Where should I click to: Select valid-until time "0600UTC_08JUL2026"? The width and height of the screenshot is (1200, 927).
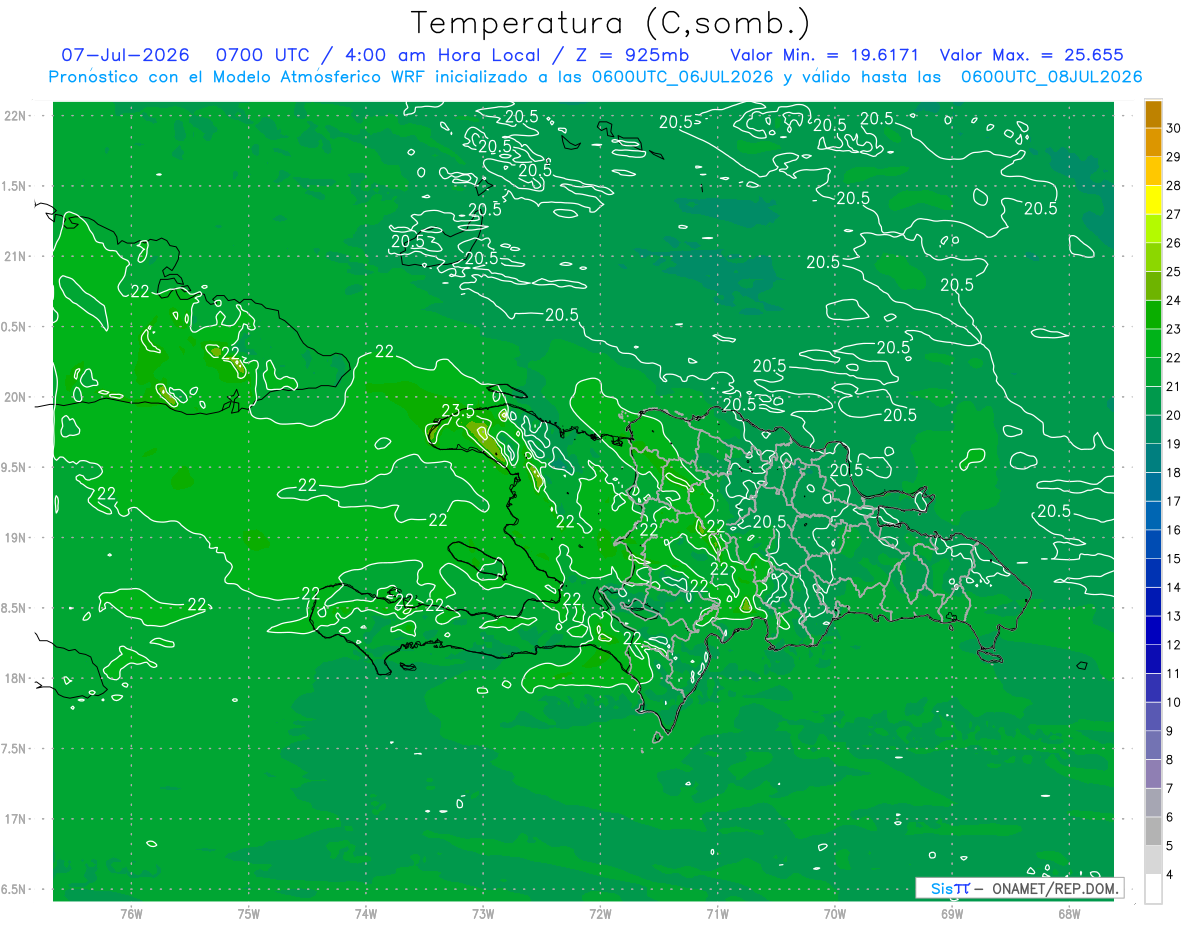tap(1051, 77)
